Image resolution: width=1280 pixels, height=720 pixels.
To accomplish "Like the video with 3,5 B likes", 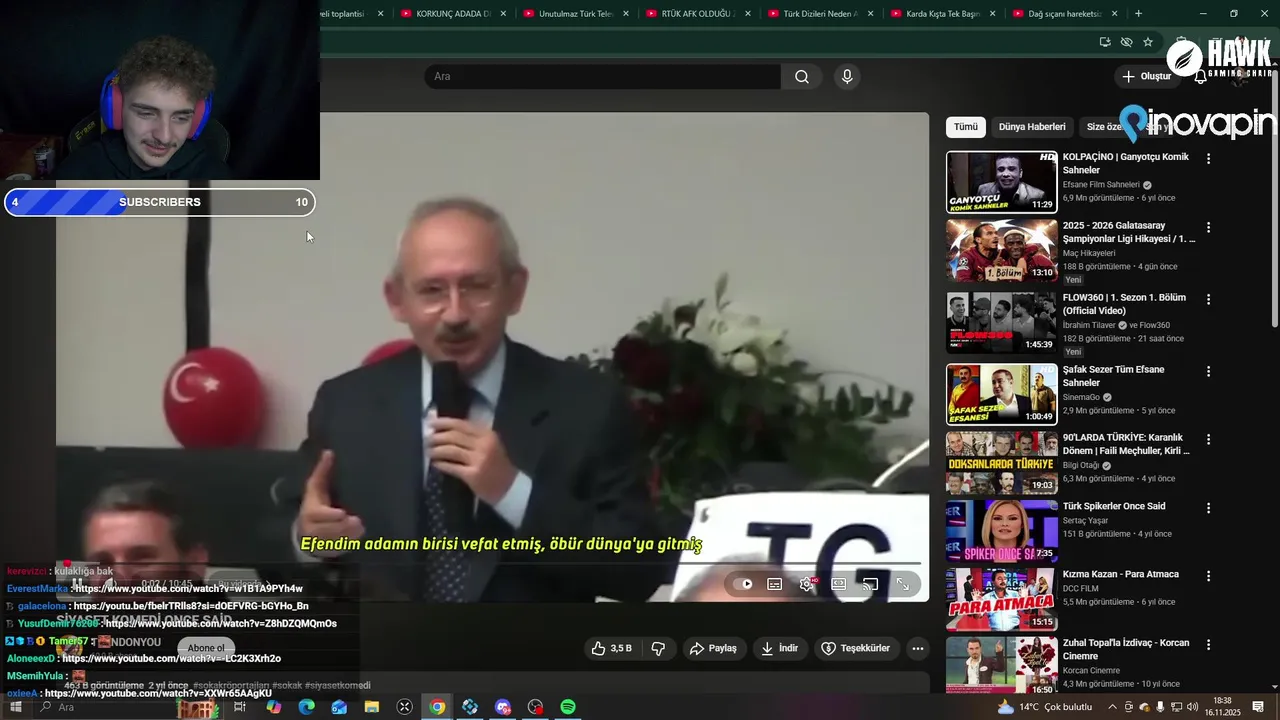I will (x=611, y=648).
